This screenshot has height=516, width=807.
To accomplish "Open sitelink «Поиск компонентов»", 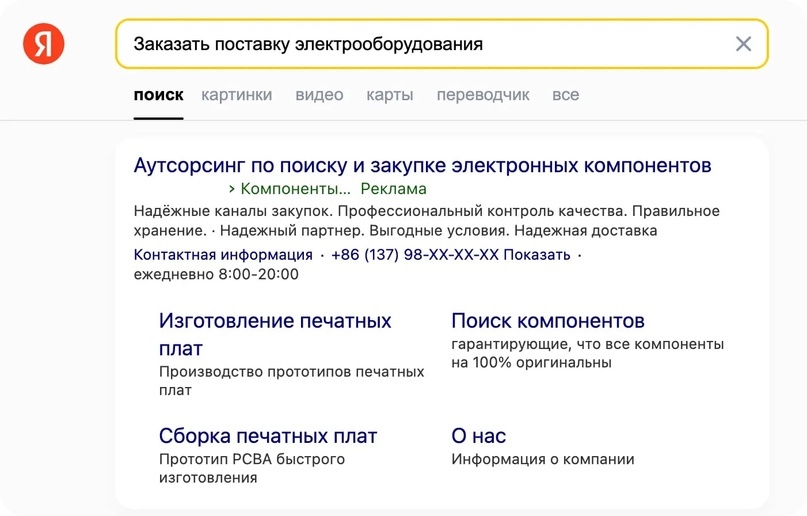I will pyautogui.click(x=548, y=321).
